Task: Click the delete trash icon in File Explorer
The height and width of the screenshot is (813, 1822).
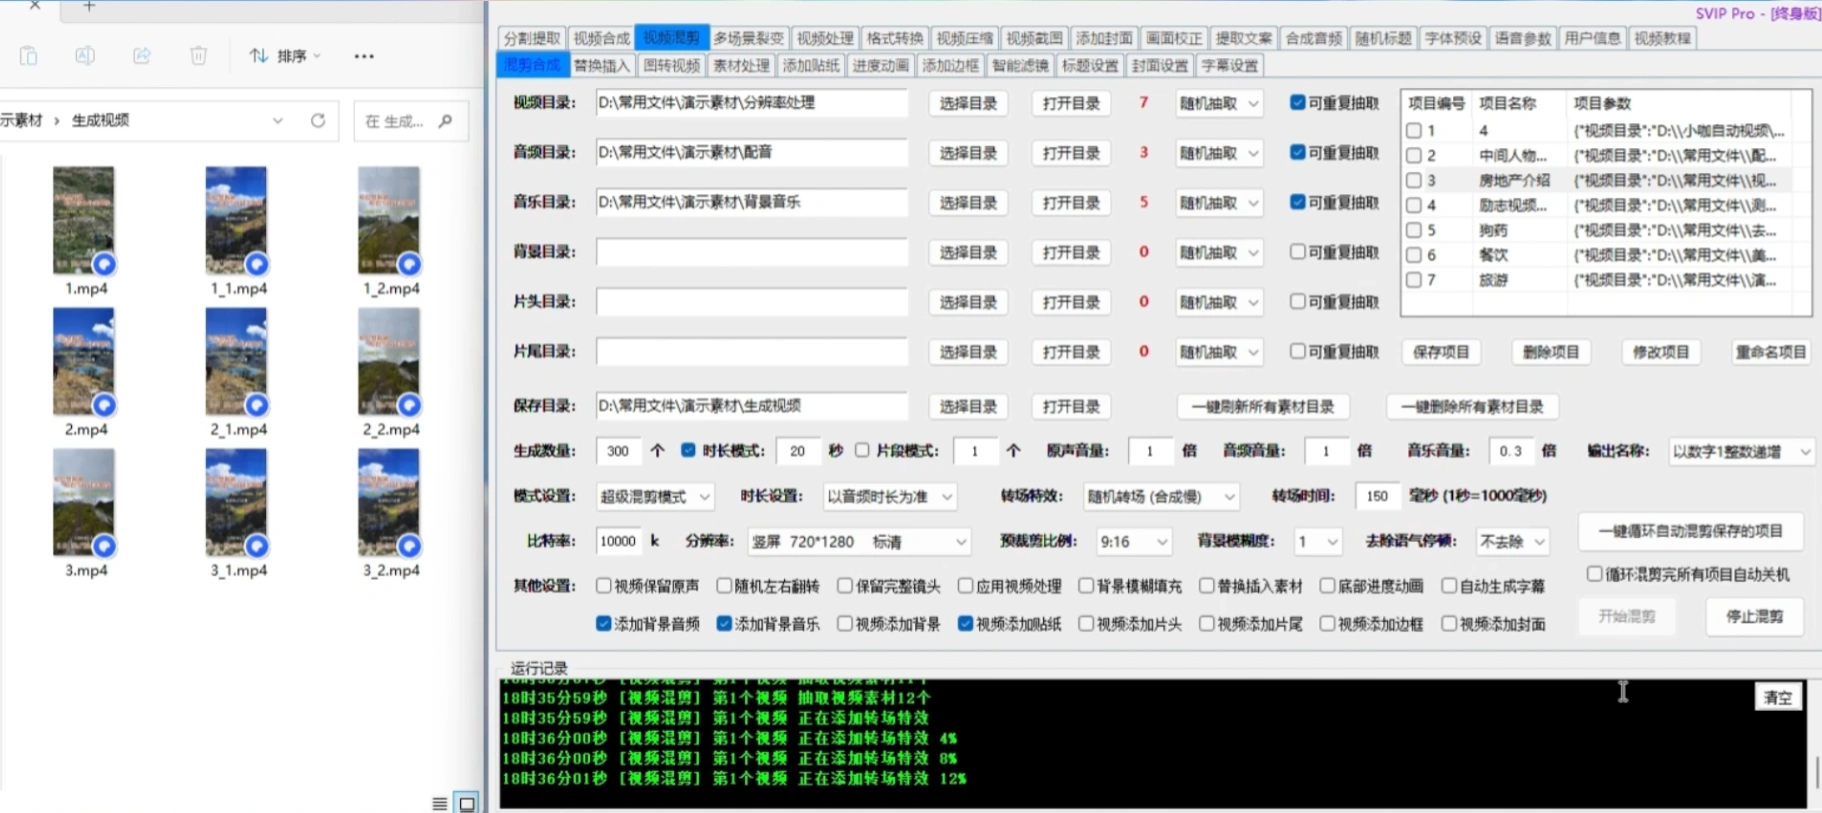Action: point(199,56)
